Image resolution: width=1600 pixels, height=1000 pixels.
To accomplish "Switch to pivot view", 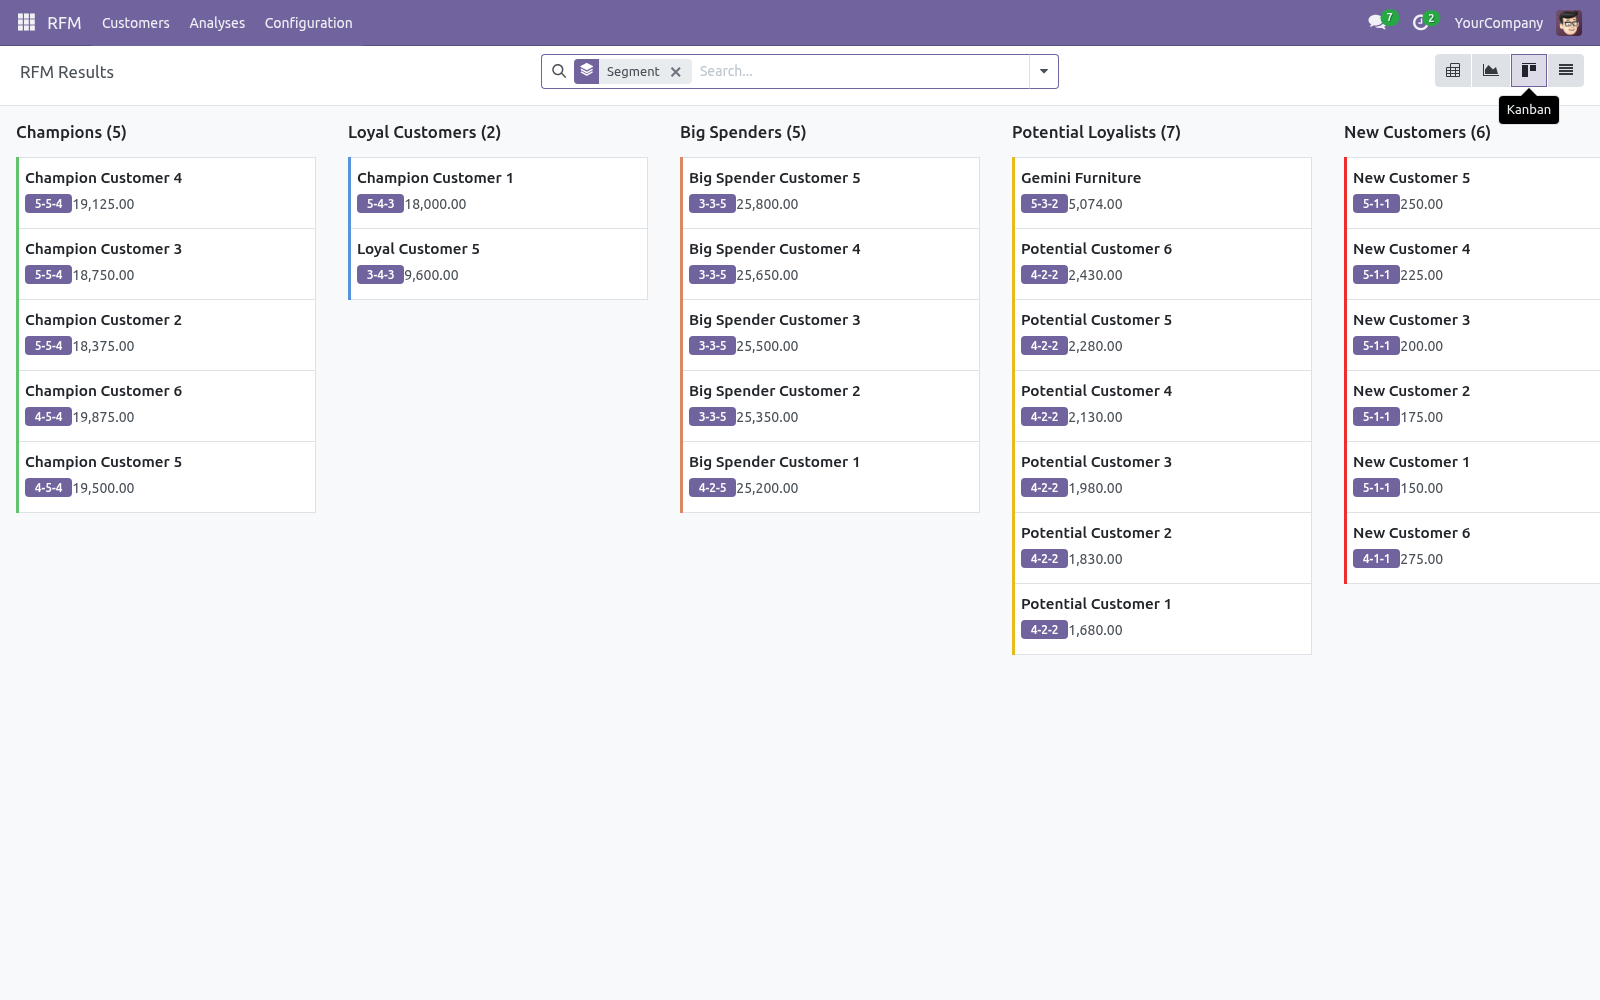I will pos(1453,70).
